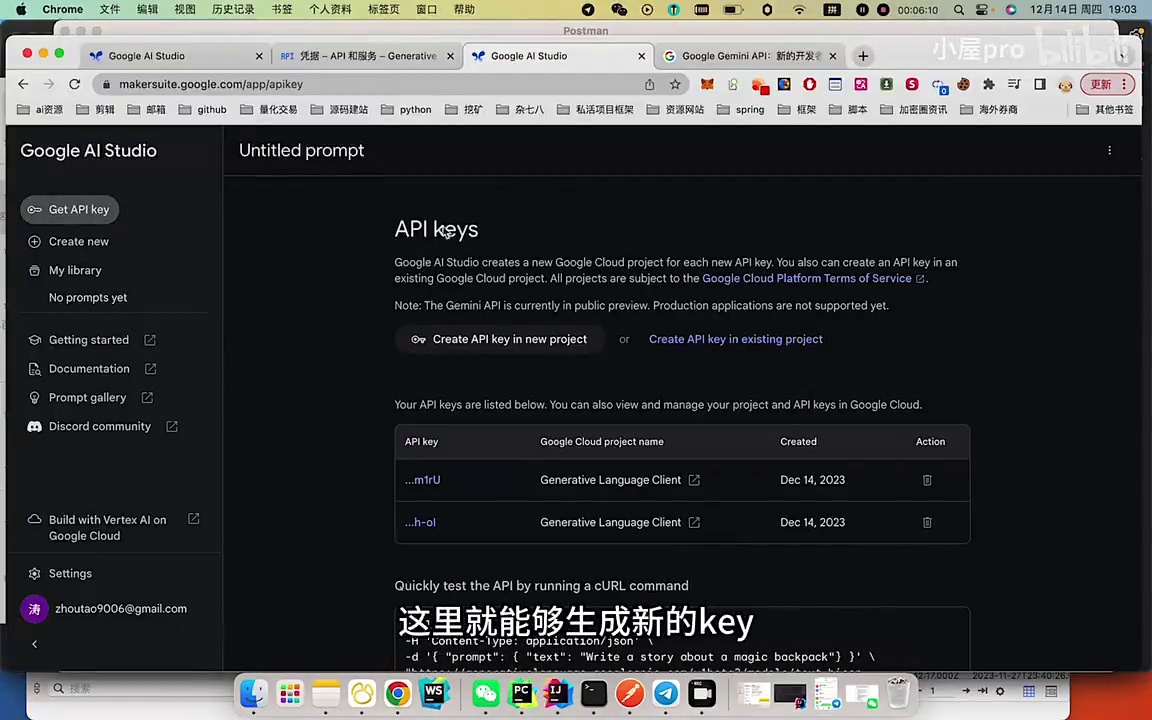Open the Discord community link
Viewport: 1152px width, 720px height.
coord(100,426)
